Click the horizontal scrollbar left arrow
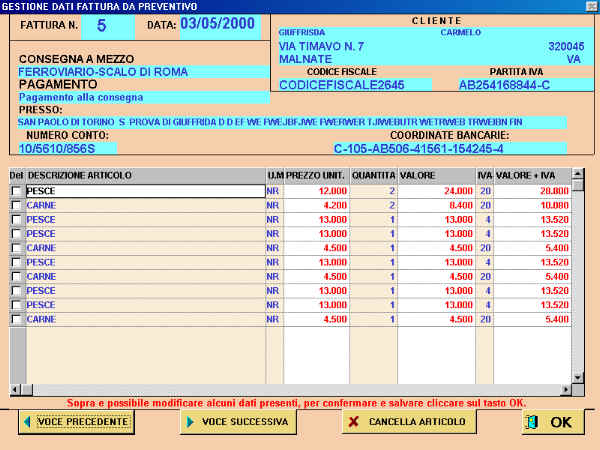The height and width of the screenshot is (450, 600). [16, 389]
